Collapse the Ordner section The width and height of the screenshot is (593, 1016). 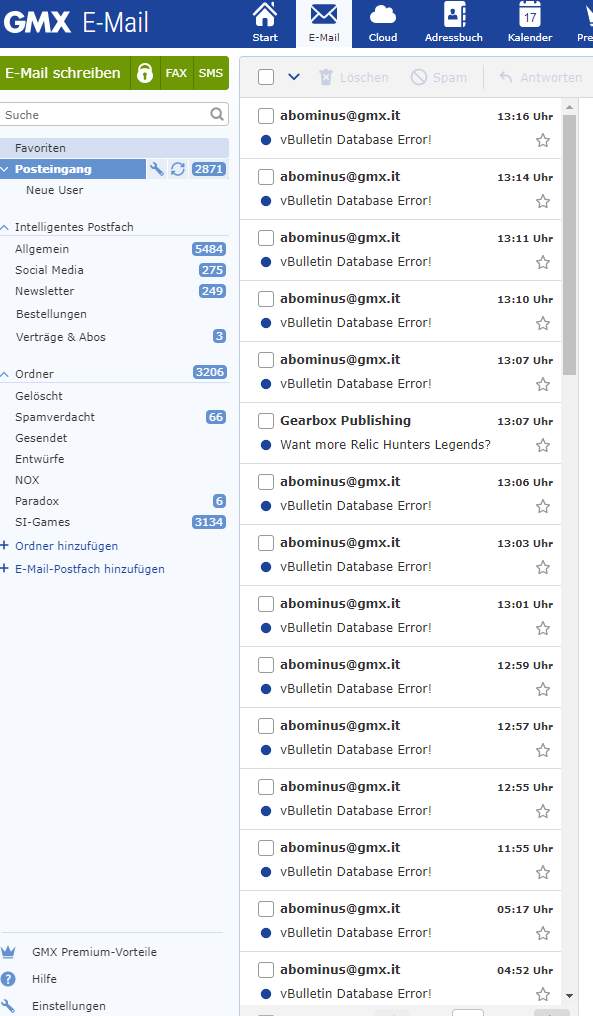[5, 375]
